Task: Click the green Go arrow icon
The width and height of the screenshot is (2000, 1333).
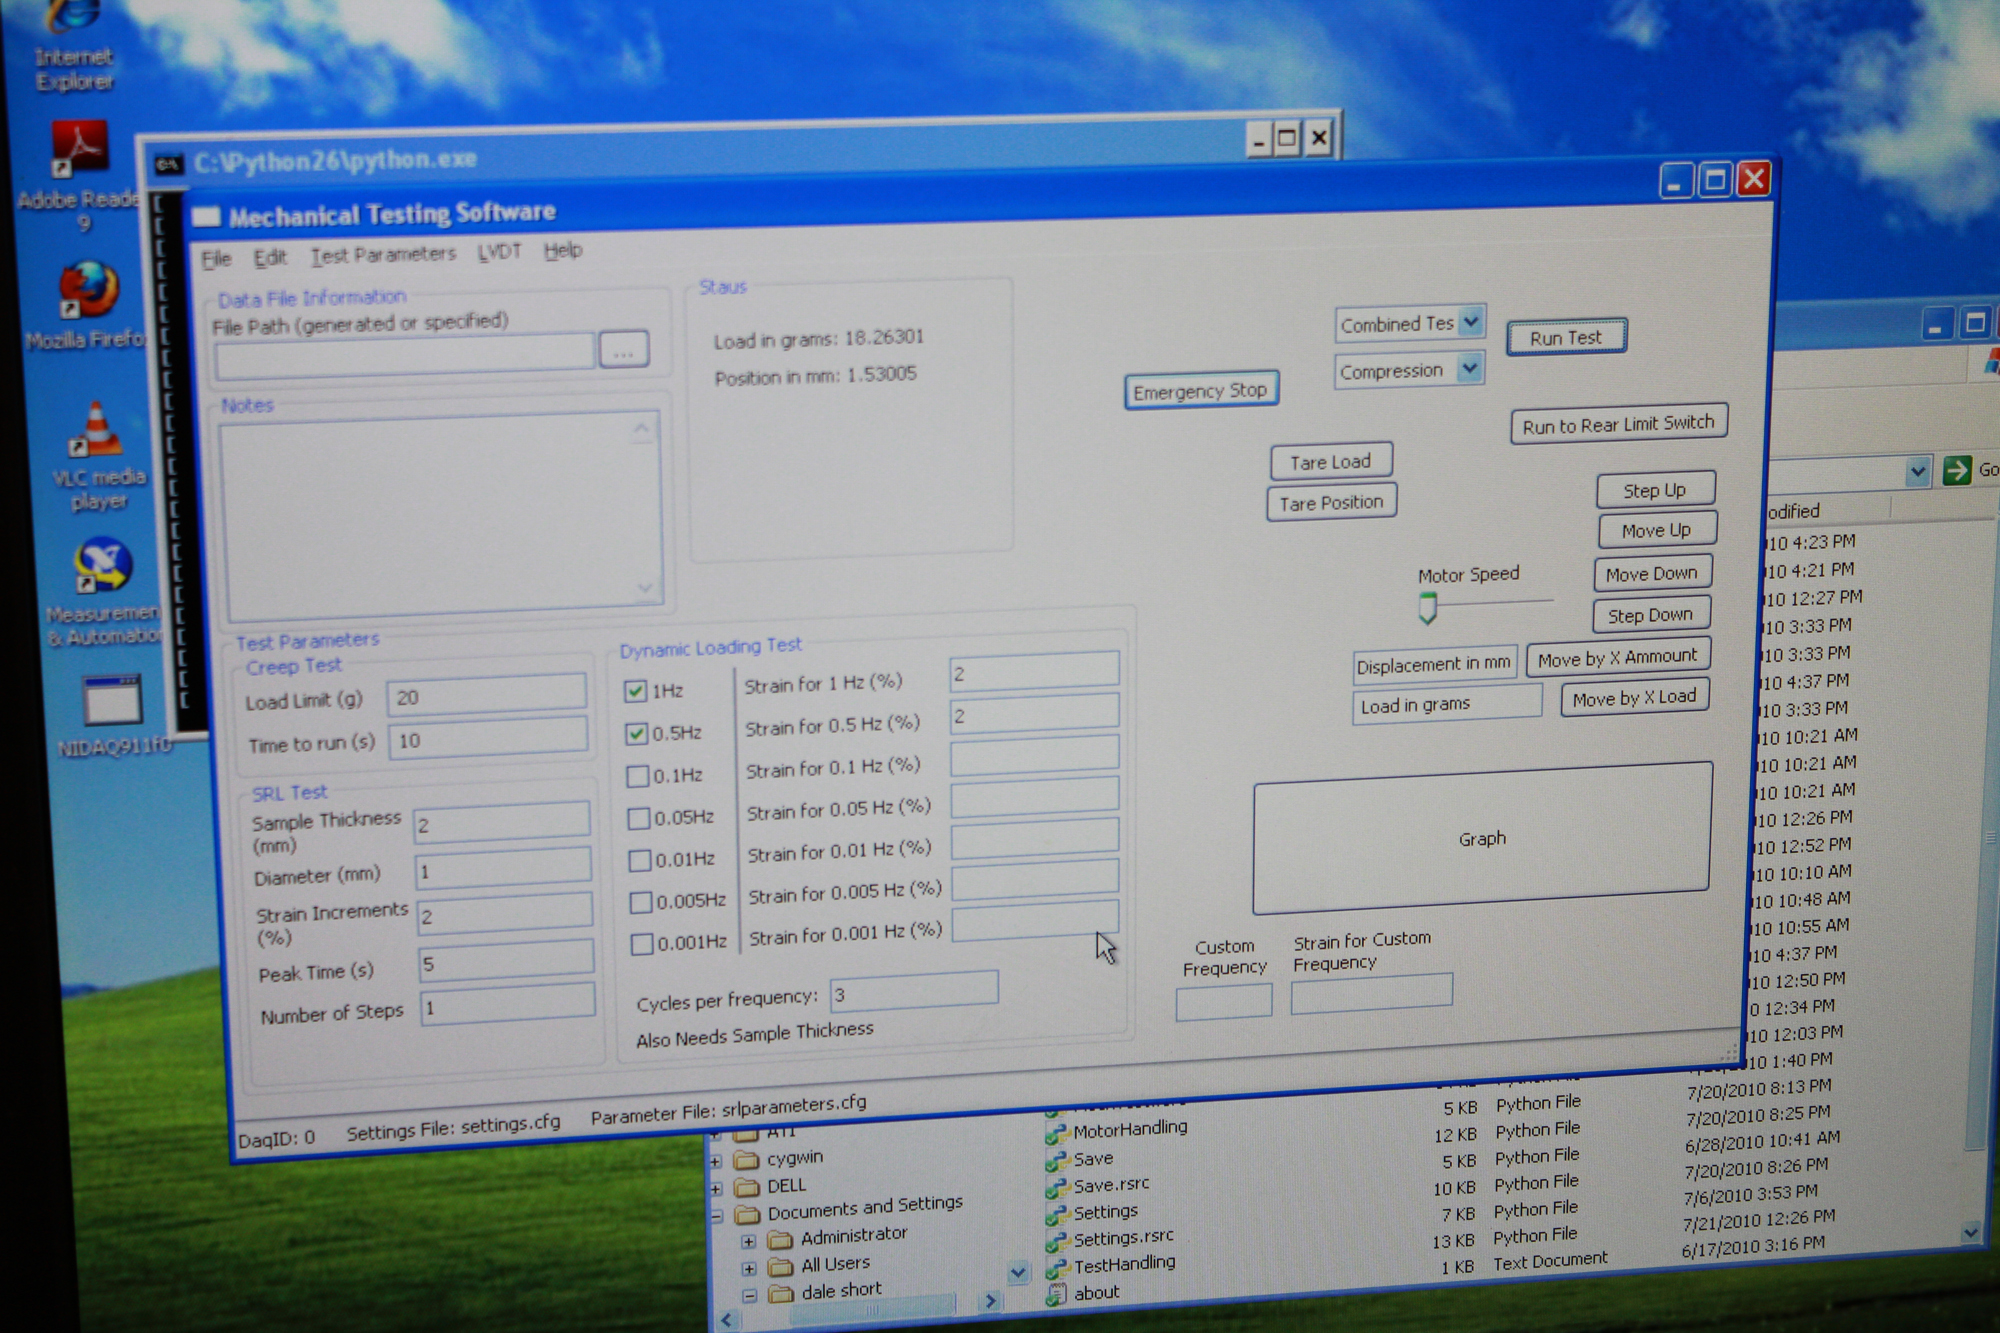Action: click(x=1956, y=470)
